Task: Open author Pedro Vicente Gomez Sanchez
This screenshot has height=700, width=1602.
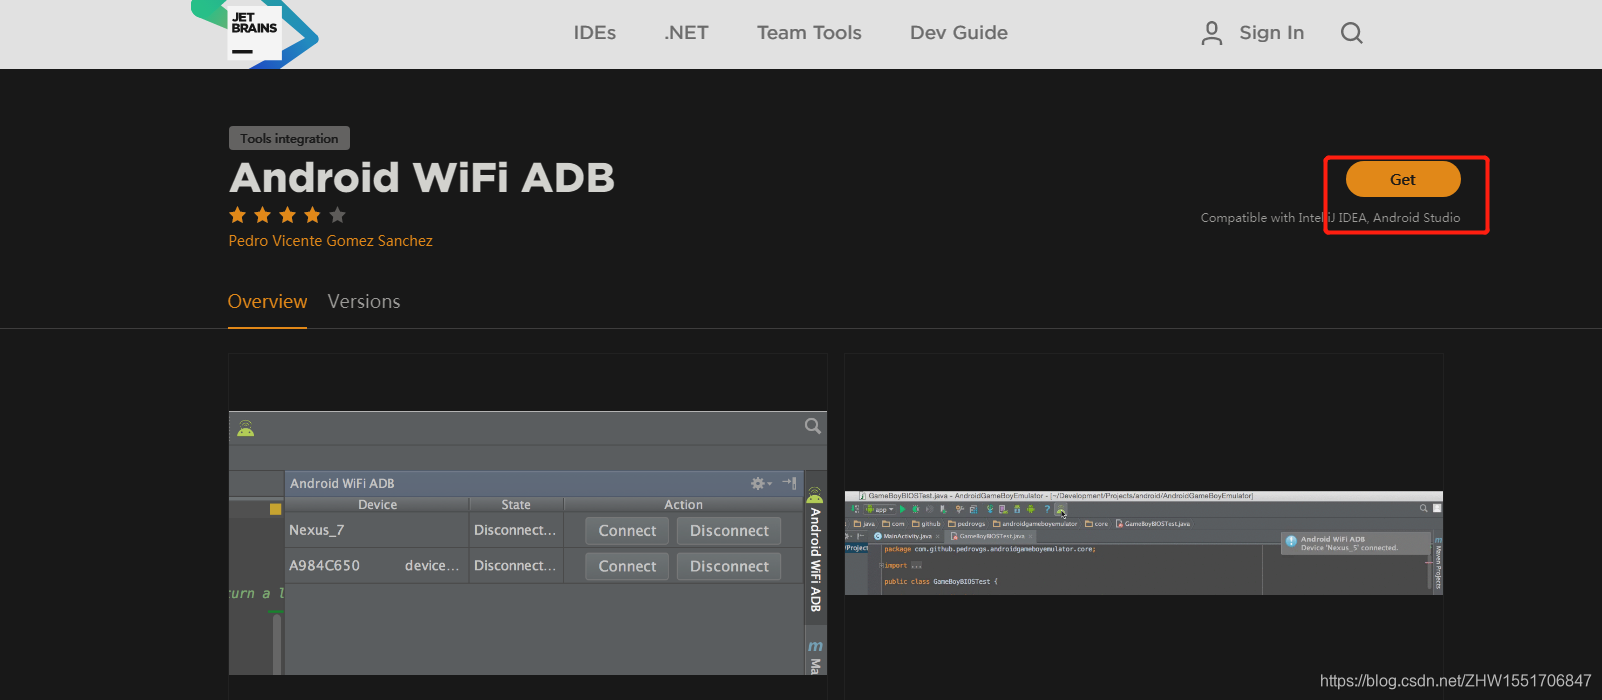Action: [330, 241]
